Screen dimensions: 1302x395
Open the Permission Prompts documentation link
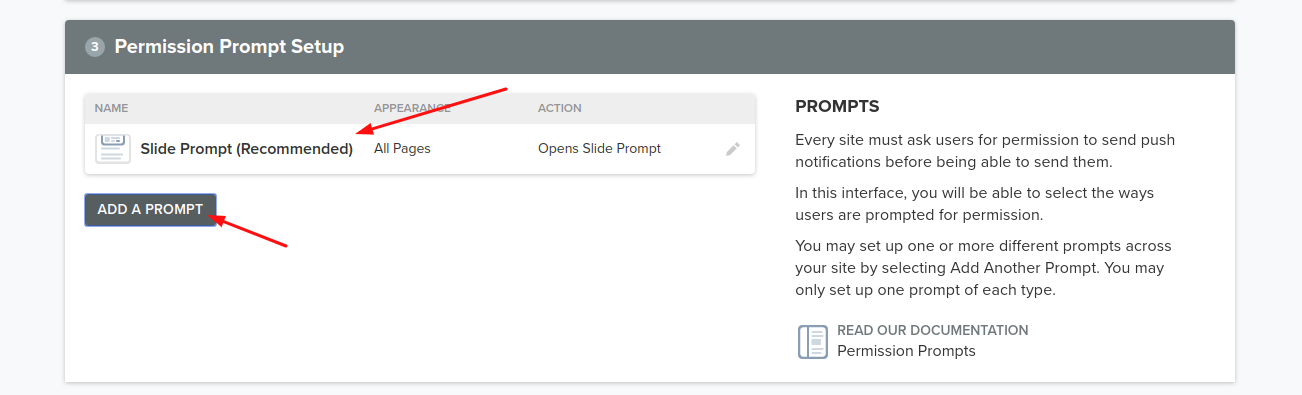click(906, 351)
